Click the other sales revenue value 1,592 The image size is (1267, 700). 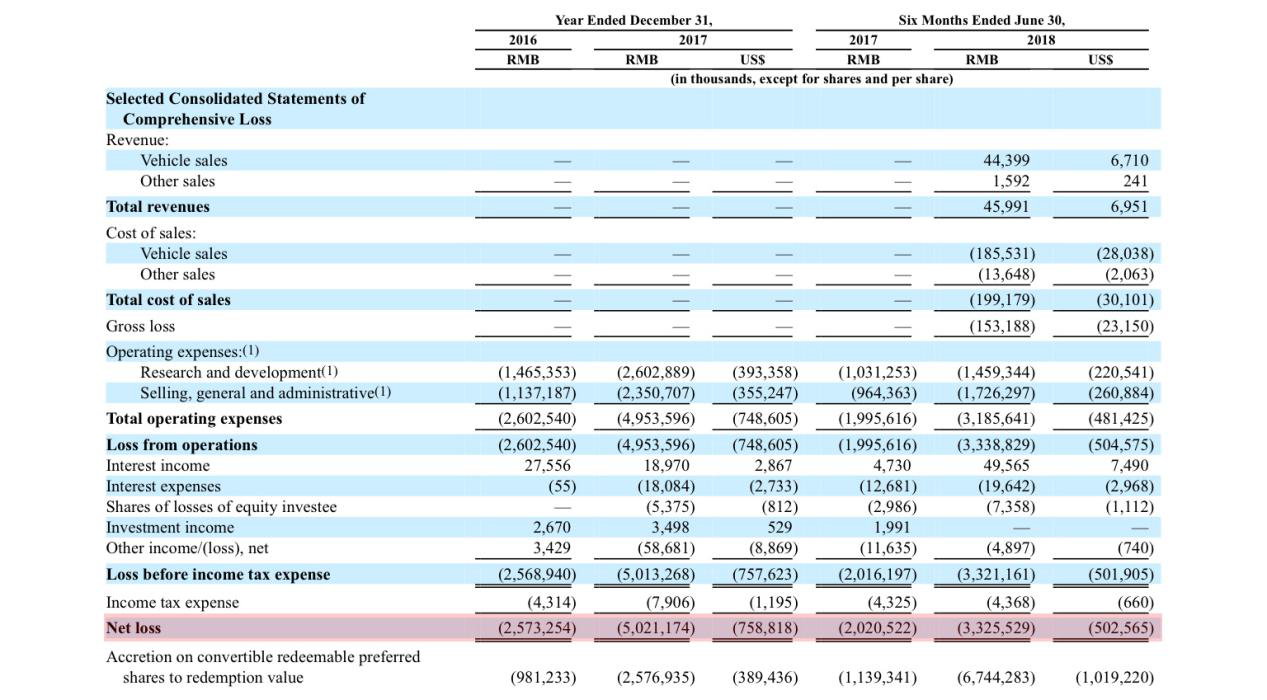point(1011,181)
